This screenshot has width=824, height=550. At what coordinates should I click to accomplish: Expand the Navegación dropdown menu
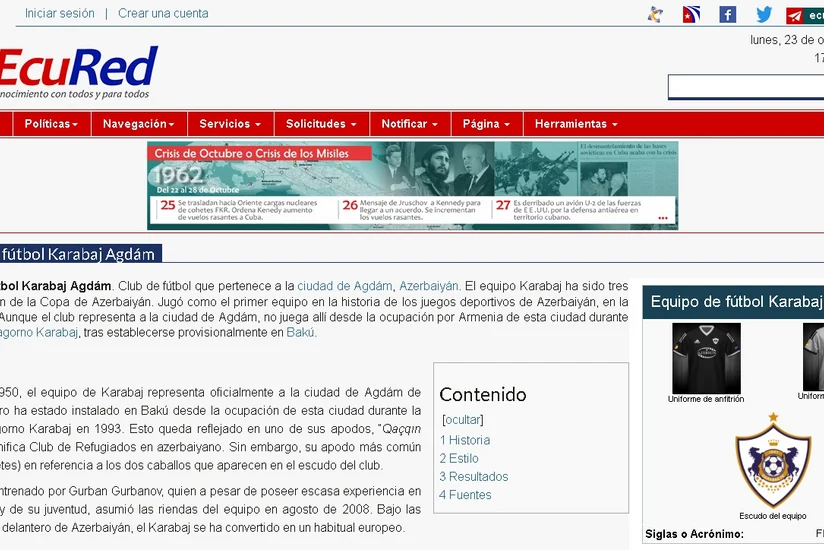(x=139, y=124)
